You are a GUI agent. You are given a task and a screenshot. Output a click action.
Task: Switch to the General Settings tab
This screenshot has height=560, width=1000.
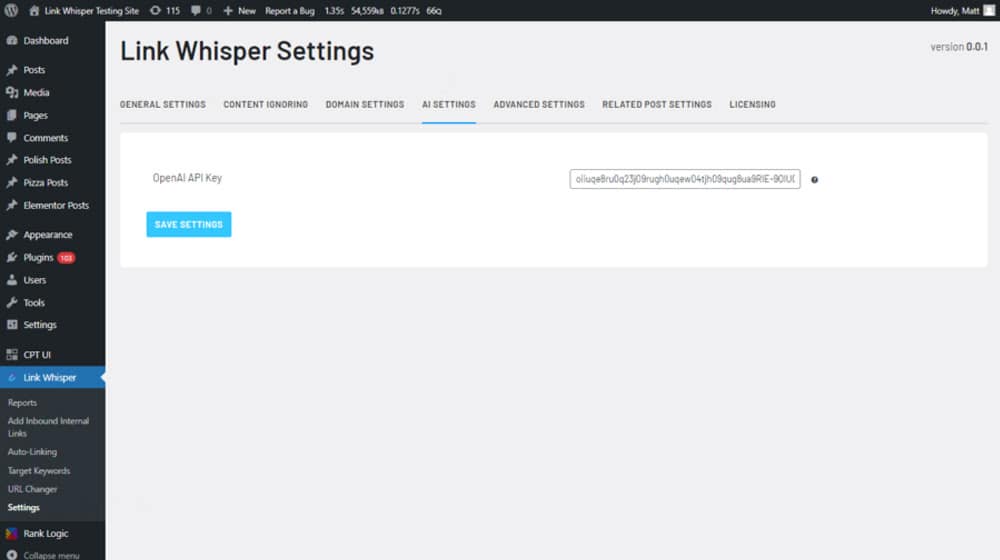tap(163, 105)
